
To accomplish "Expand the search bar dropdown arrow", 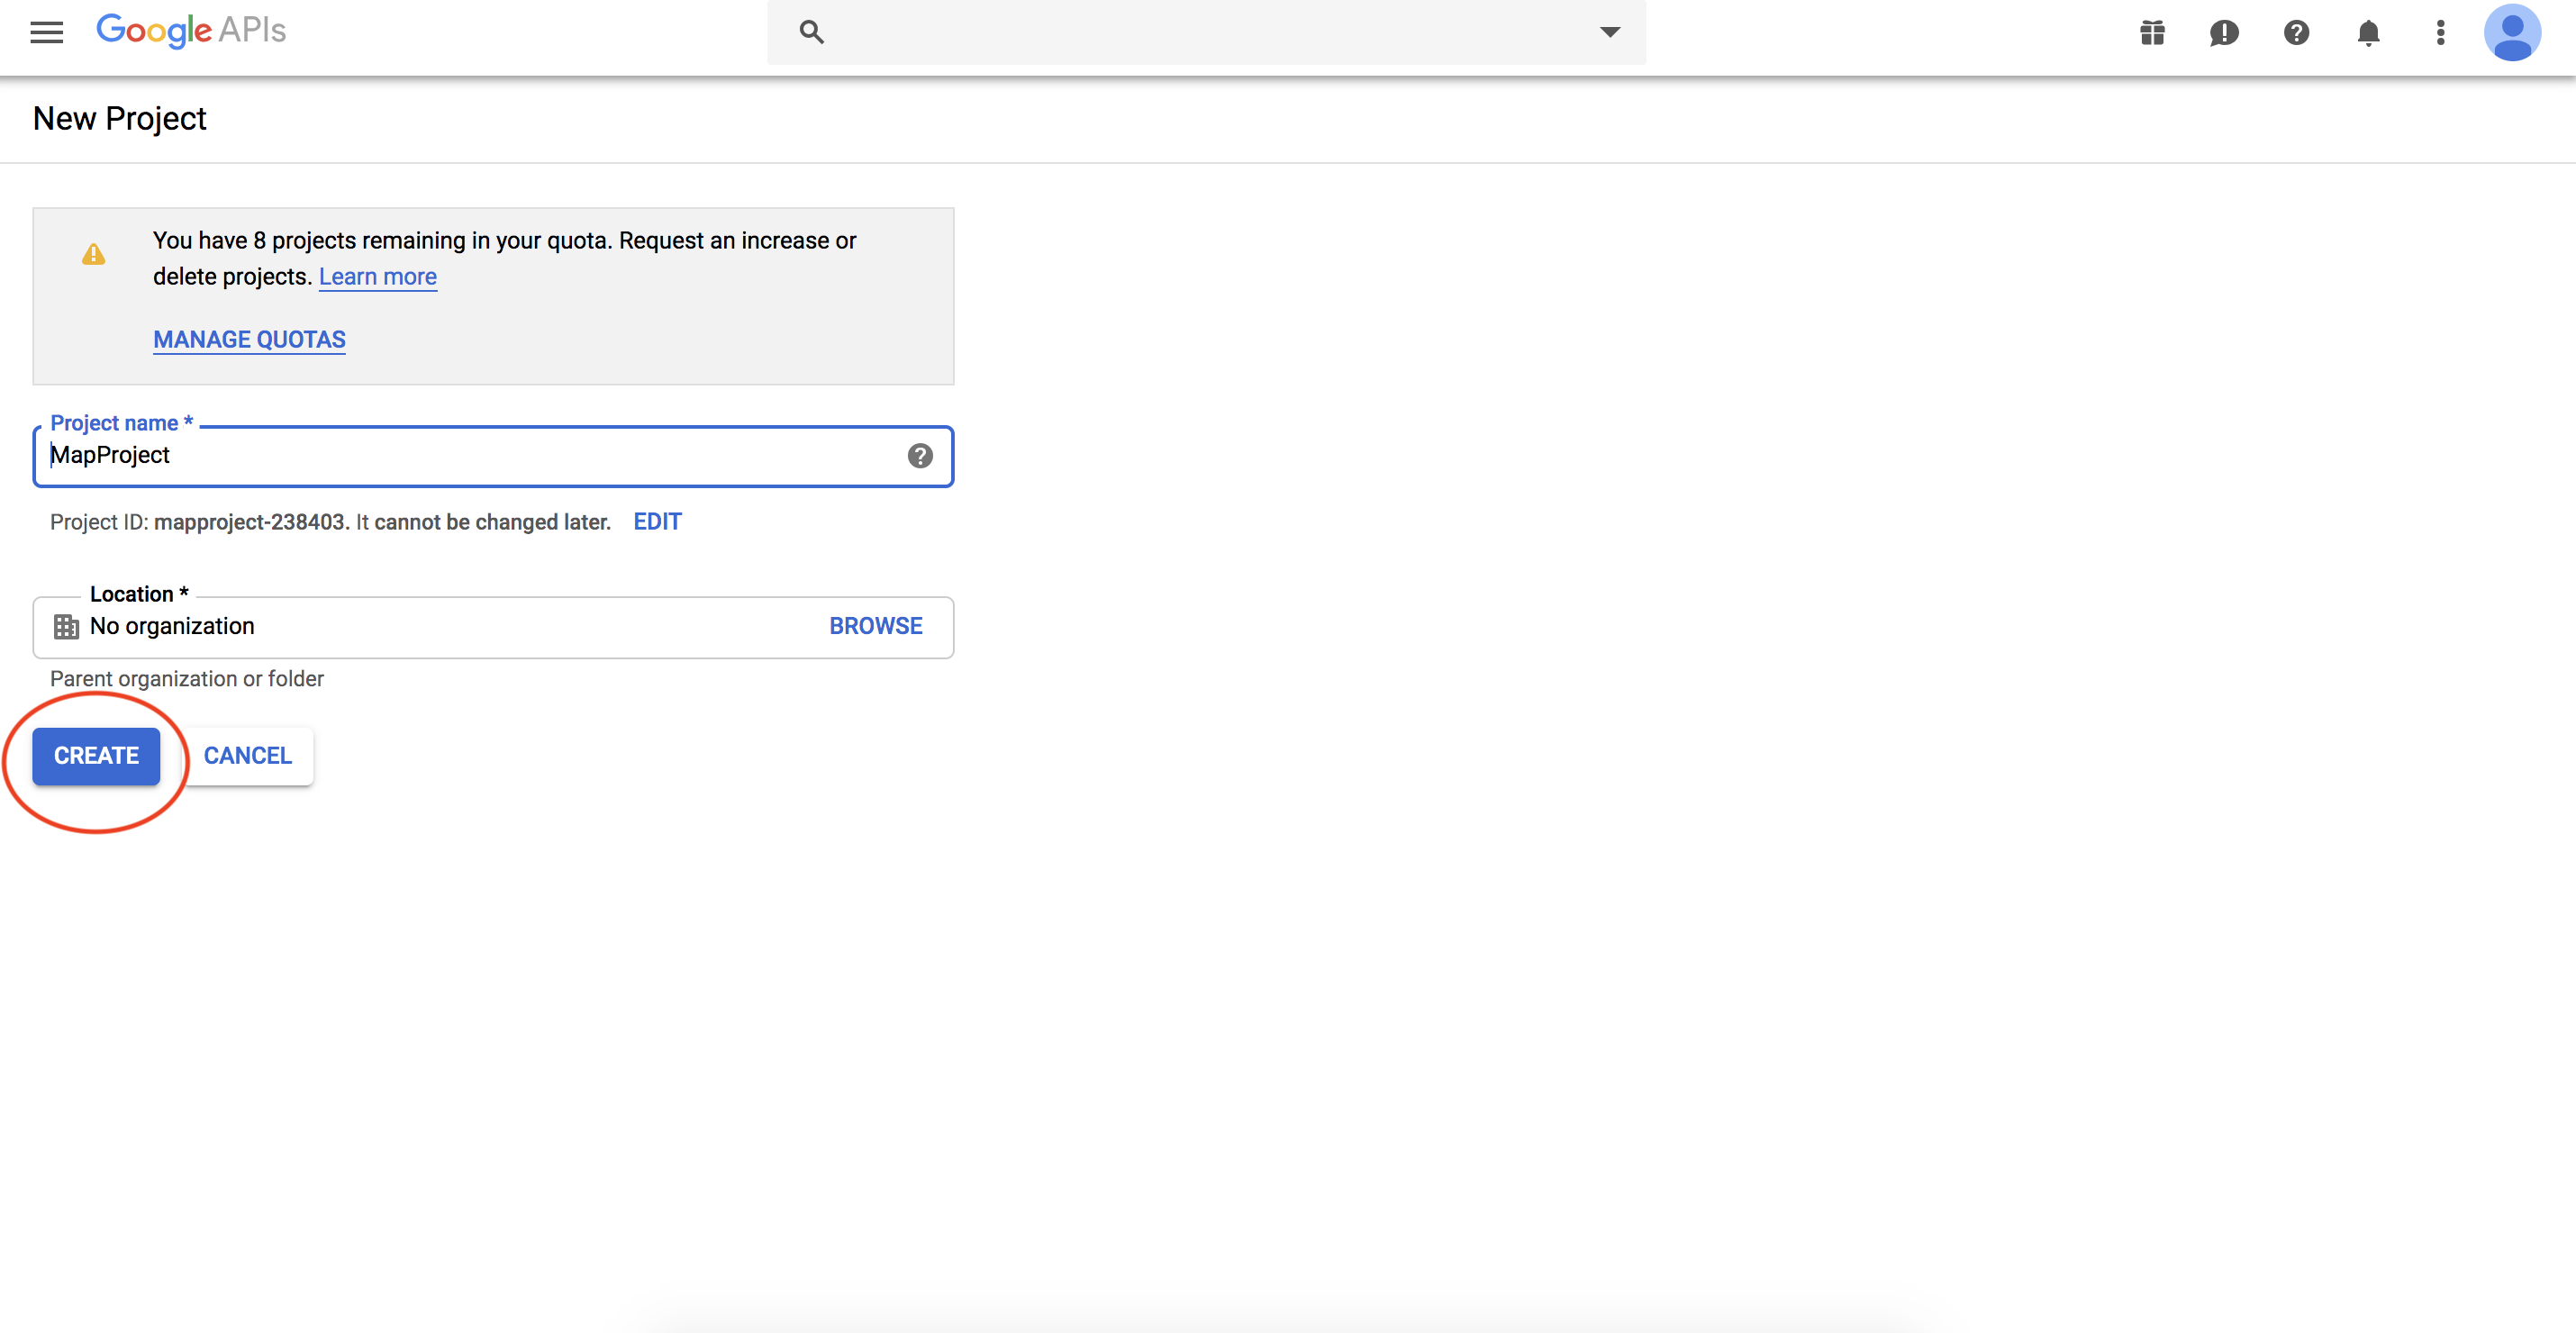I will coord(1609,32).
